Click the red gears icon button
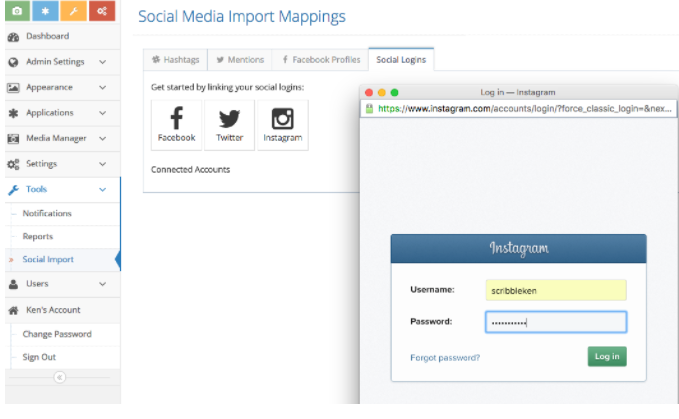679x419 pixels. 102,11
